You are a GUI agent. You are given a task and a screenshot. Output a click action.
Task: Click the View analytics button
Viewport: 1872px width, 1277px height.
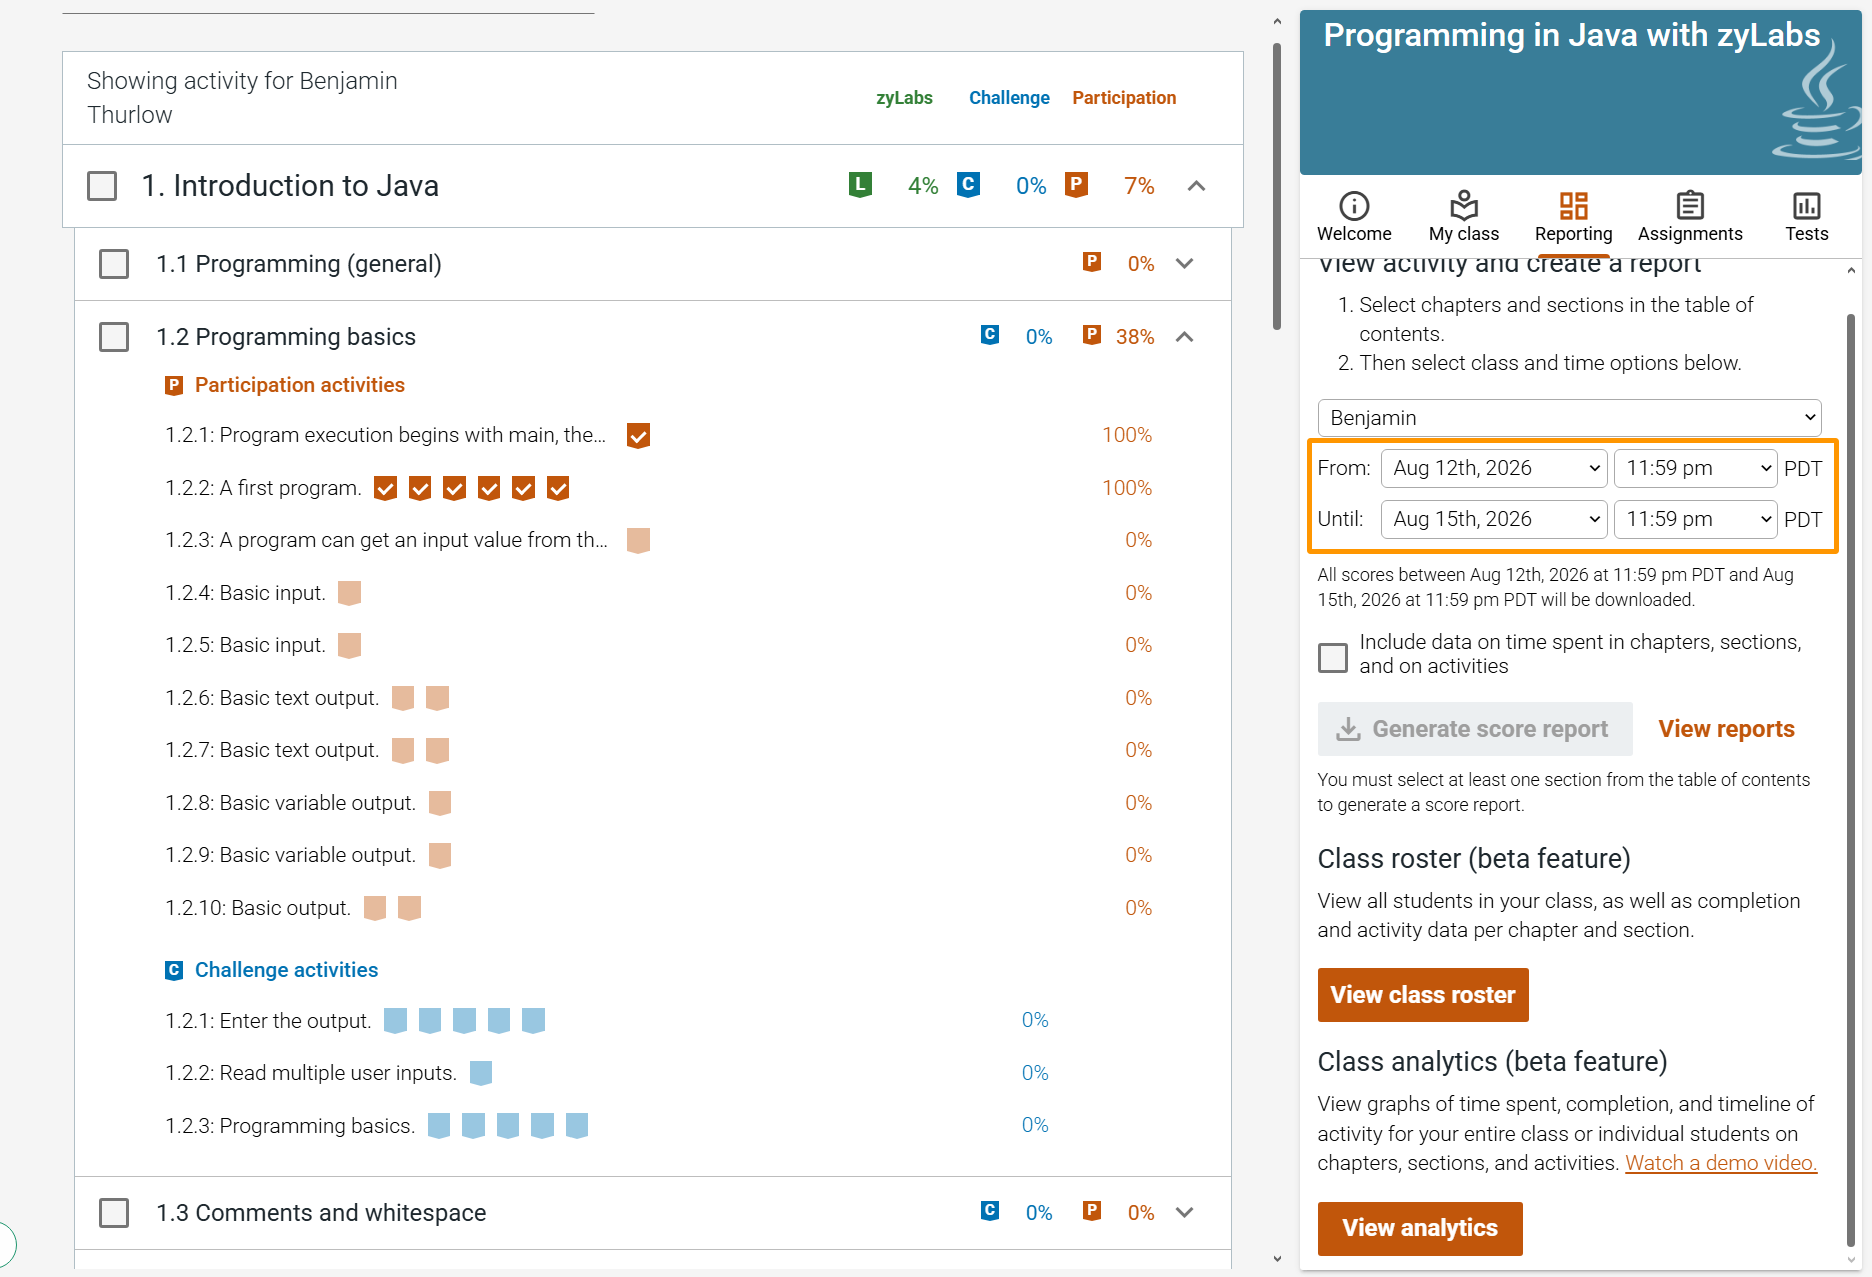tap(1420, 1228)
